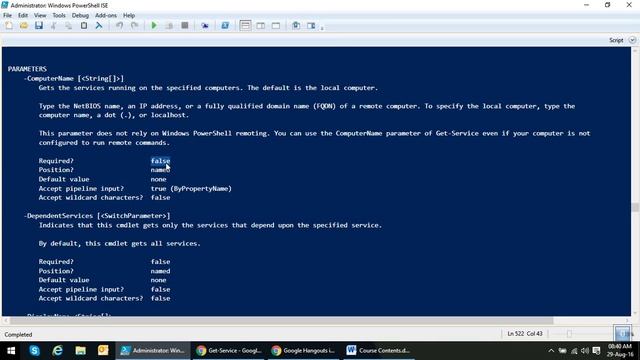
Task: Click 'Accept wildcard characters?' under -DependentServices
Action: [x=91, y=298]
